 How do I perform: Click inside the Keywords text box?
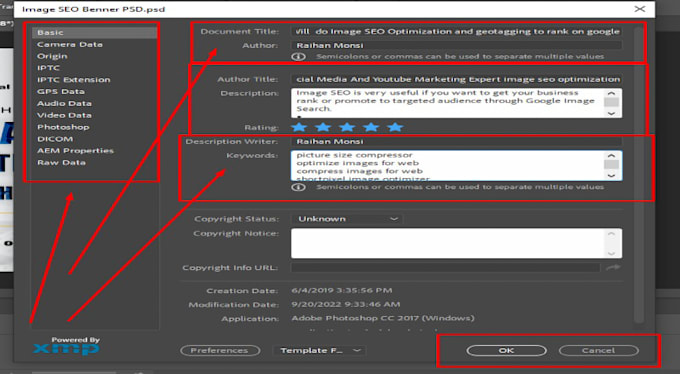coord(447,165)
